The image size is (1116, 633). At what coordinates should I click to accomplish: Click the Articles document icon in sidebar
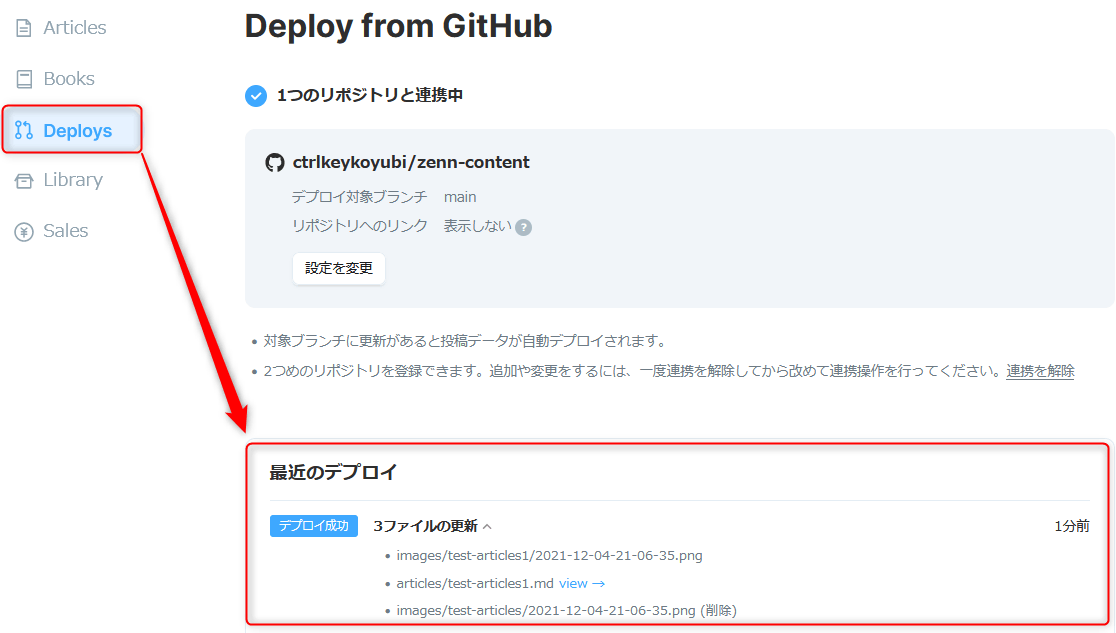24,28
